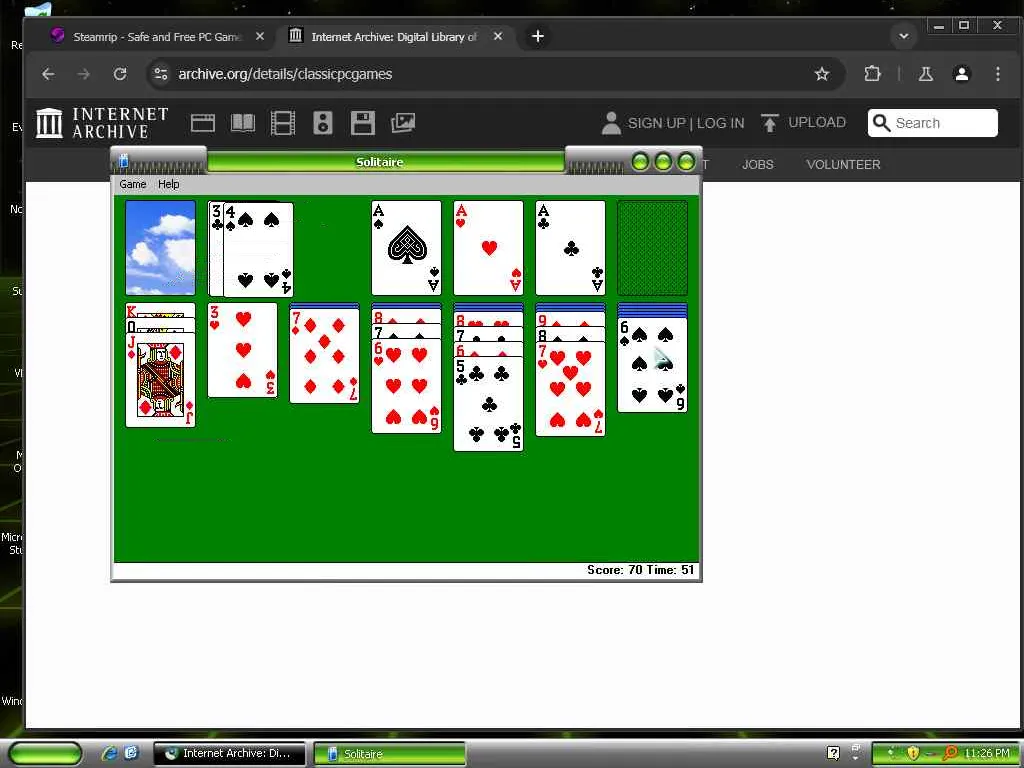Open the VOLUNTEER link
The height and width of the screenshot is (768, 1024).
843,165
